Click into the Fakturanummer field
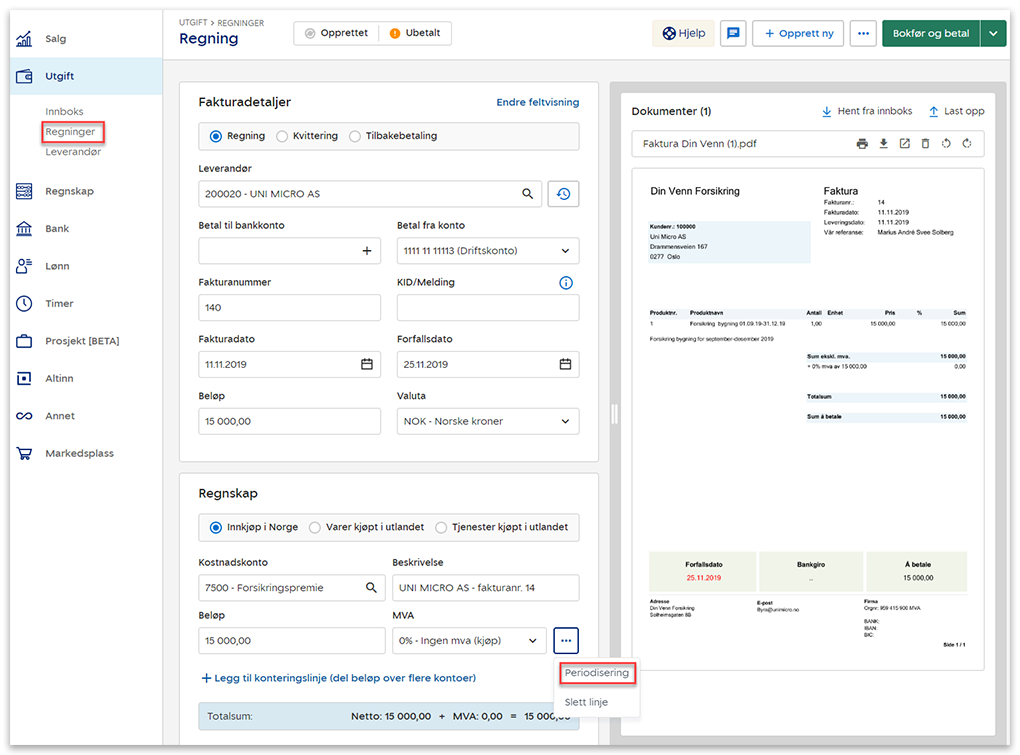This screenshot has height=755, width=1020. (289, 308)
